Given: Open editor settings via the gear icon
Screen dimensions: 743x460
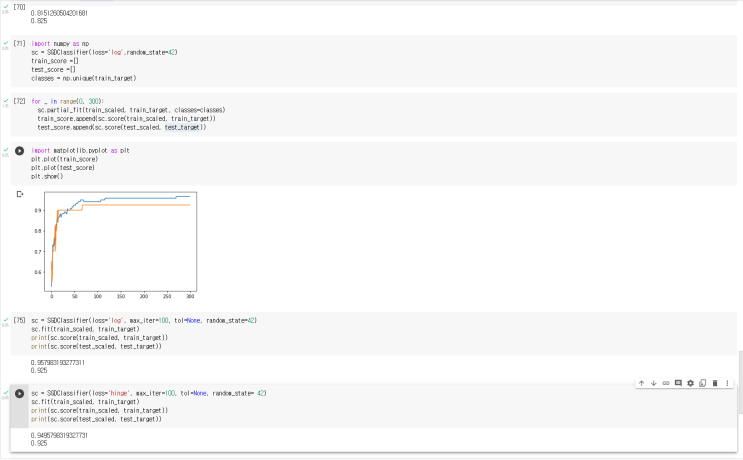Looking at the screenshot, I should coord(690,383).
